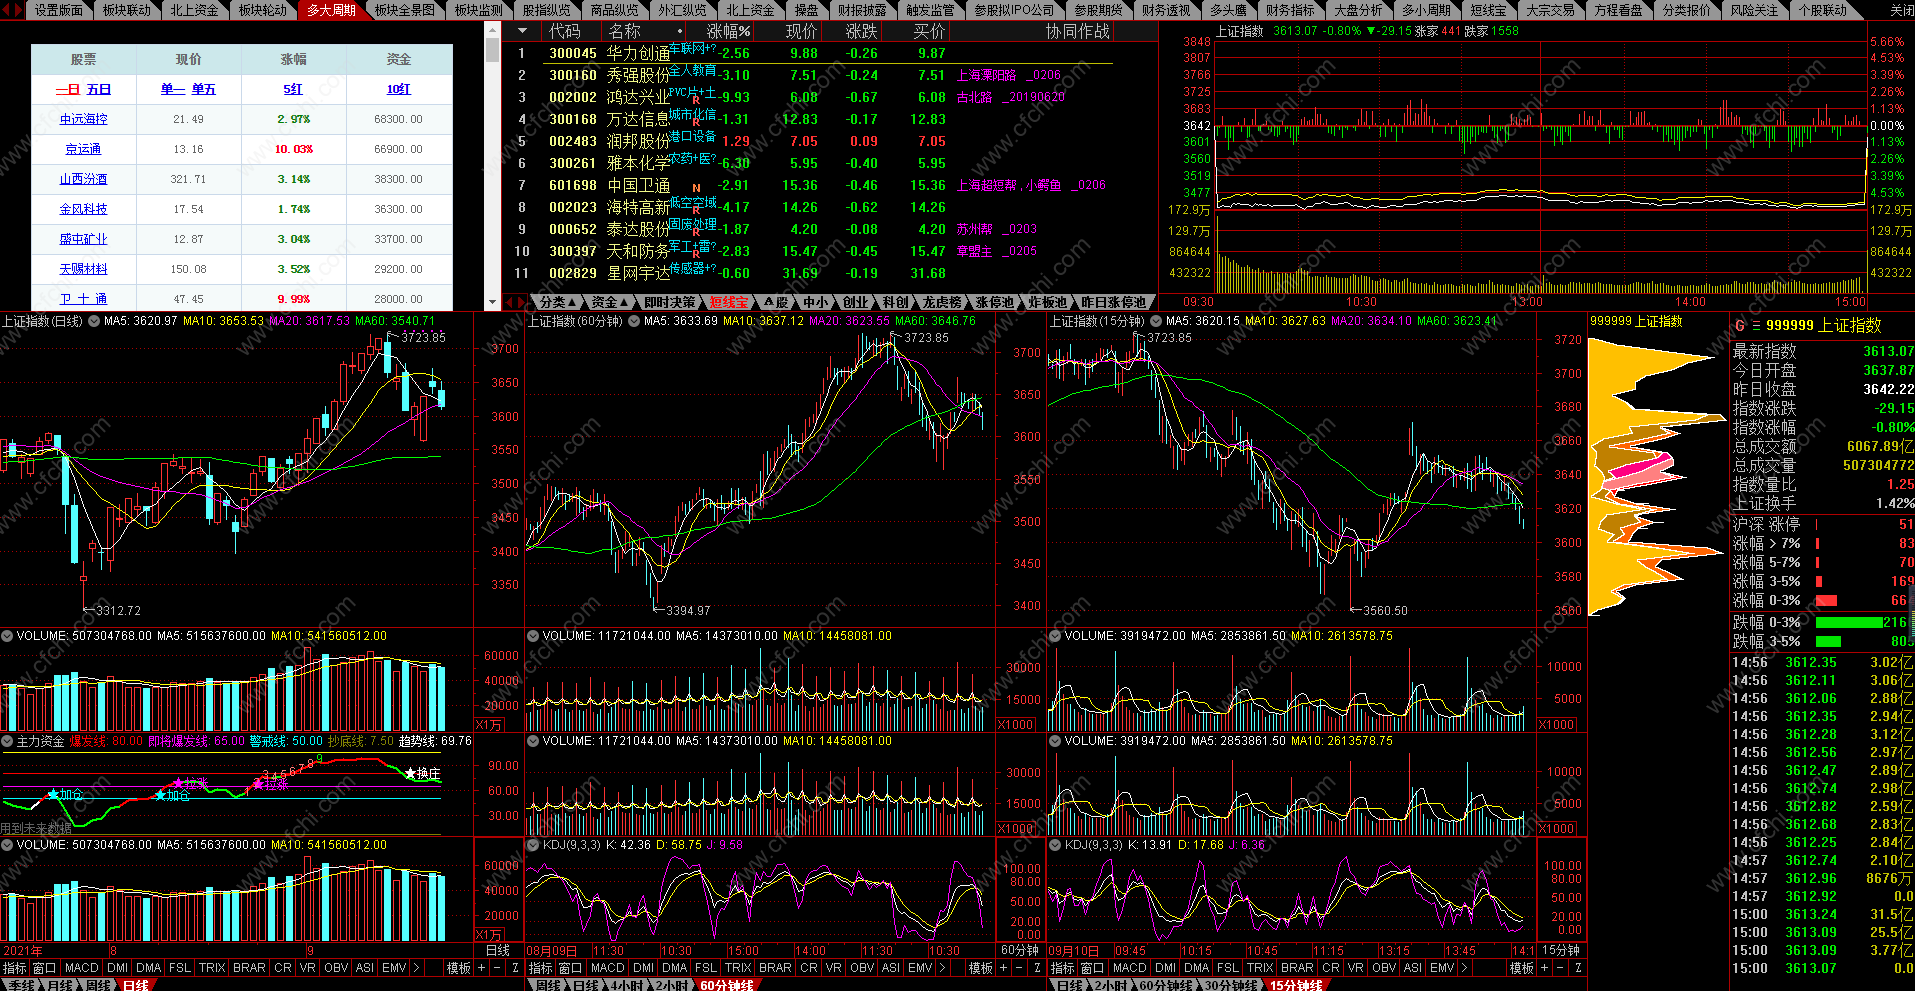The image size is (1915, 991).
Task: Open 模板 template menu on 15-minute toolbar
Action: pos(1522,968)
